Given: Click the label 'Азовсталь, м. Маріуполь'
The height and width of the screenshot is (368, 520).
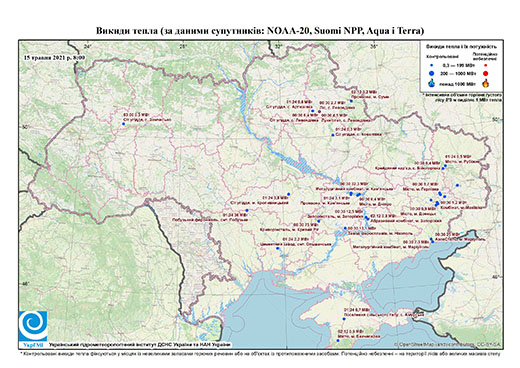Looking at the screenshot, I should click(459, 239).
